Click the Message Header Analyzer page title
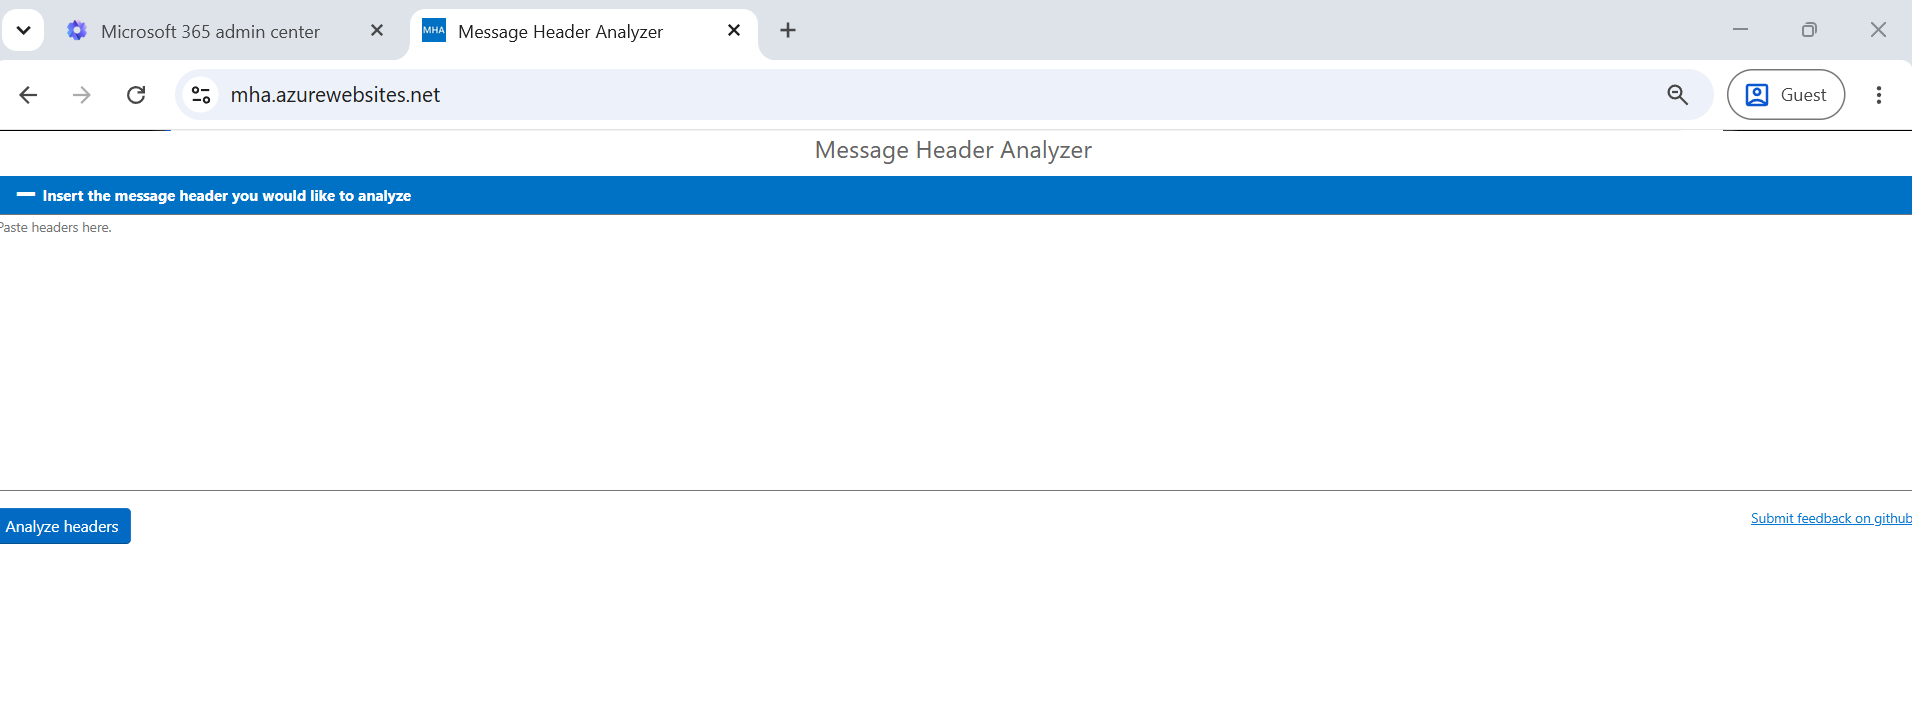The image size is (1912, 702). tap(953, 150)
